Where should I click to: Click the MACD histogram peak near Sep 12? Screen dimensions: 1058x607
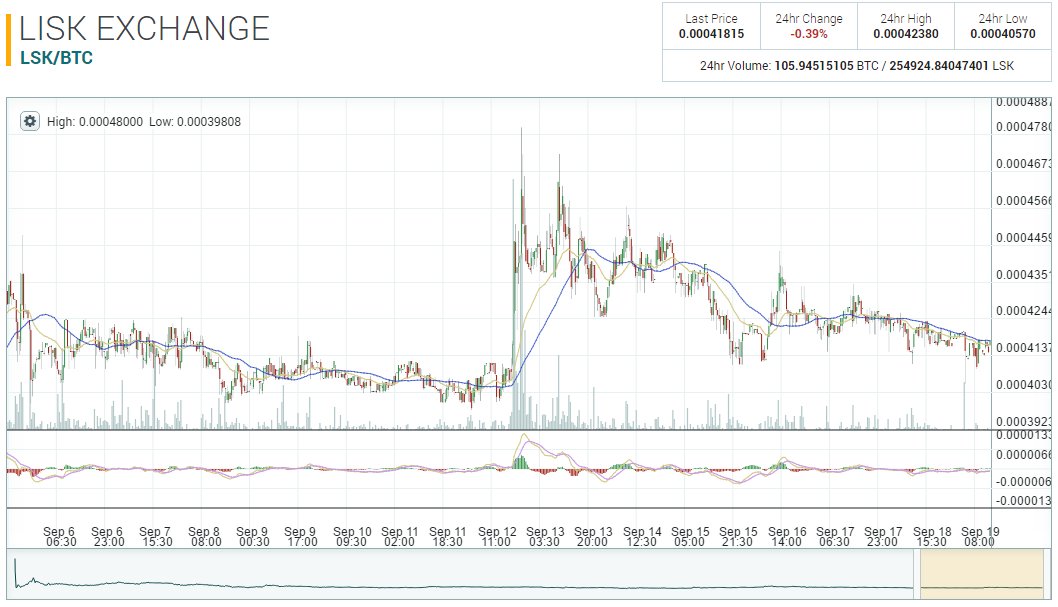click(520, 461)
